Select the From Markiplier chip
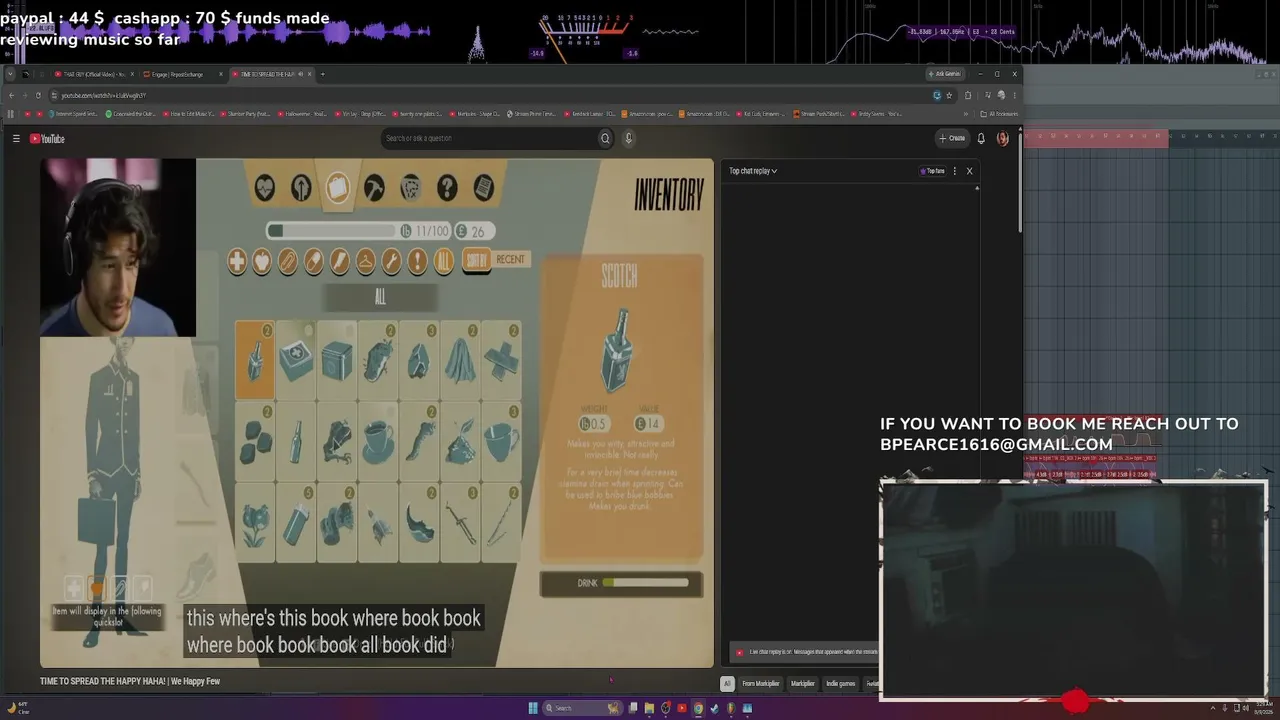Image resolution: width=1280 pixels, height=720 pixels. 760,684
